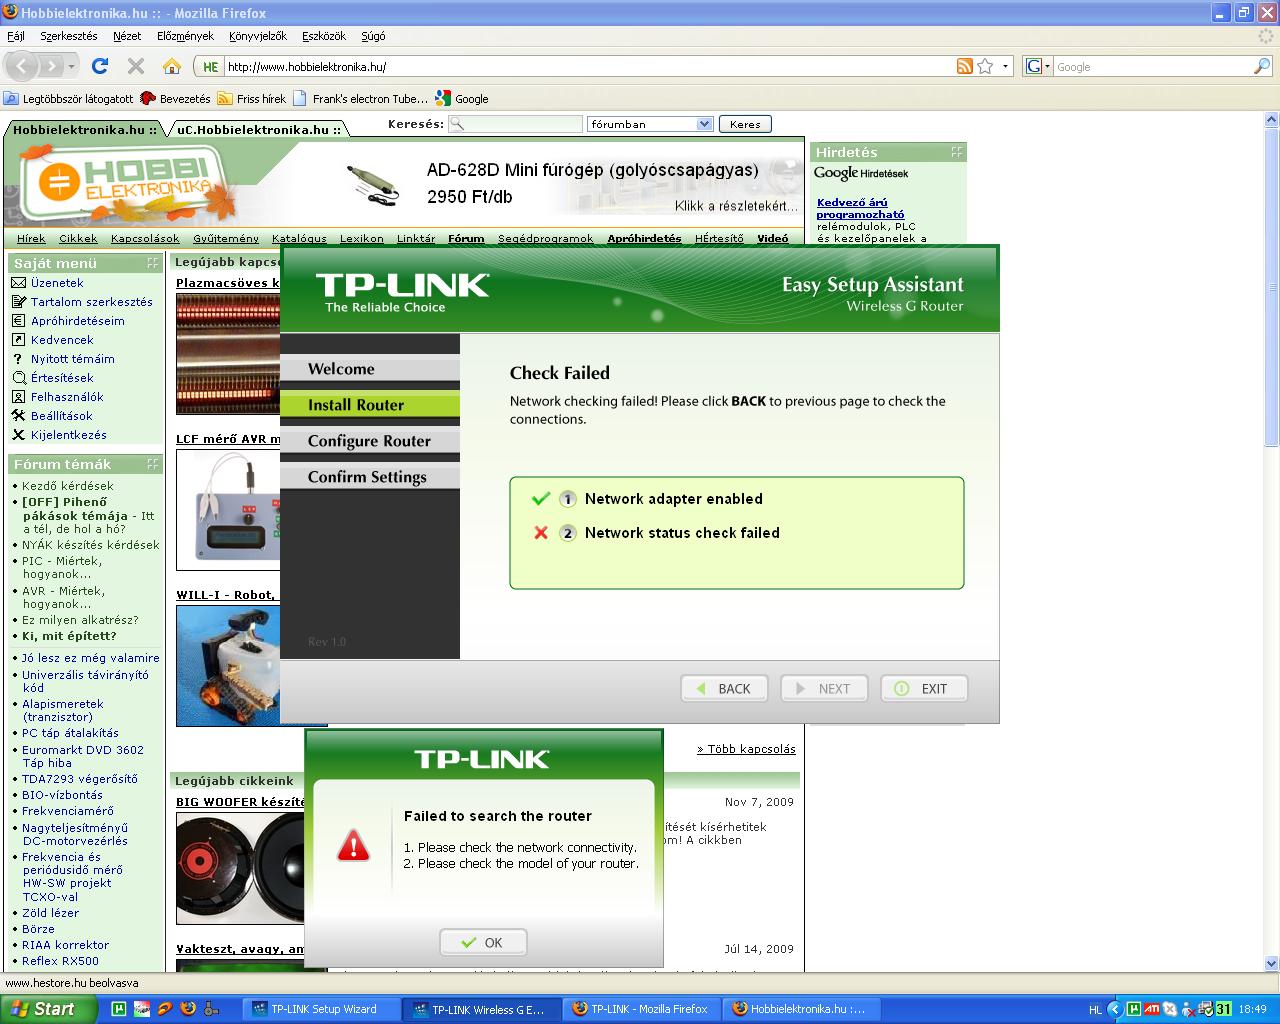Click the Üzenetek envelope icon

(18, 283)
